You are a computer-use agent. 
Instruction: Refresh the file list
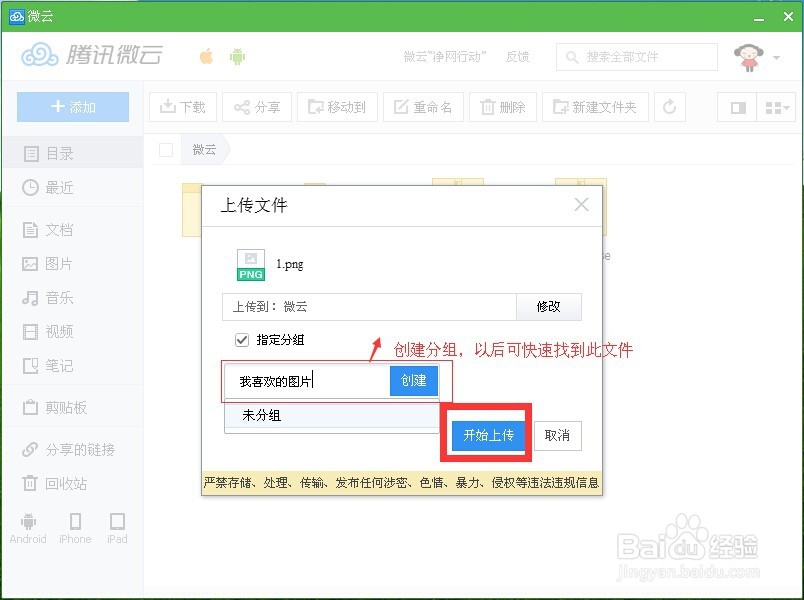pyautogui.click(x=669, y=107)
